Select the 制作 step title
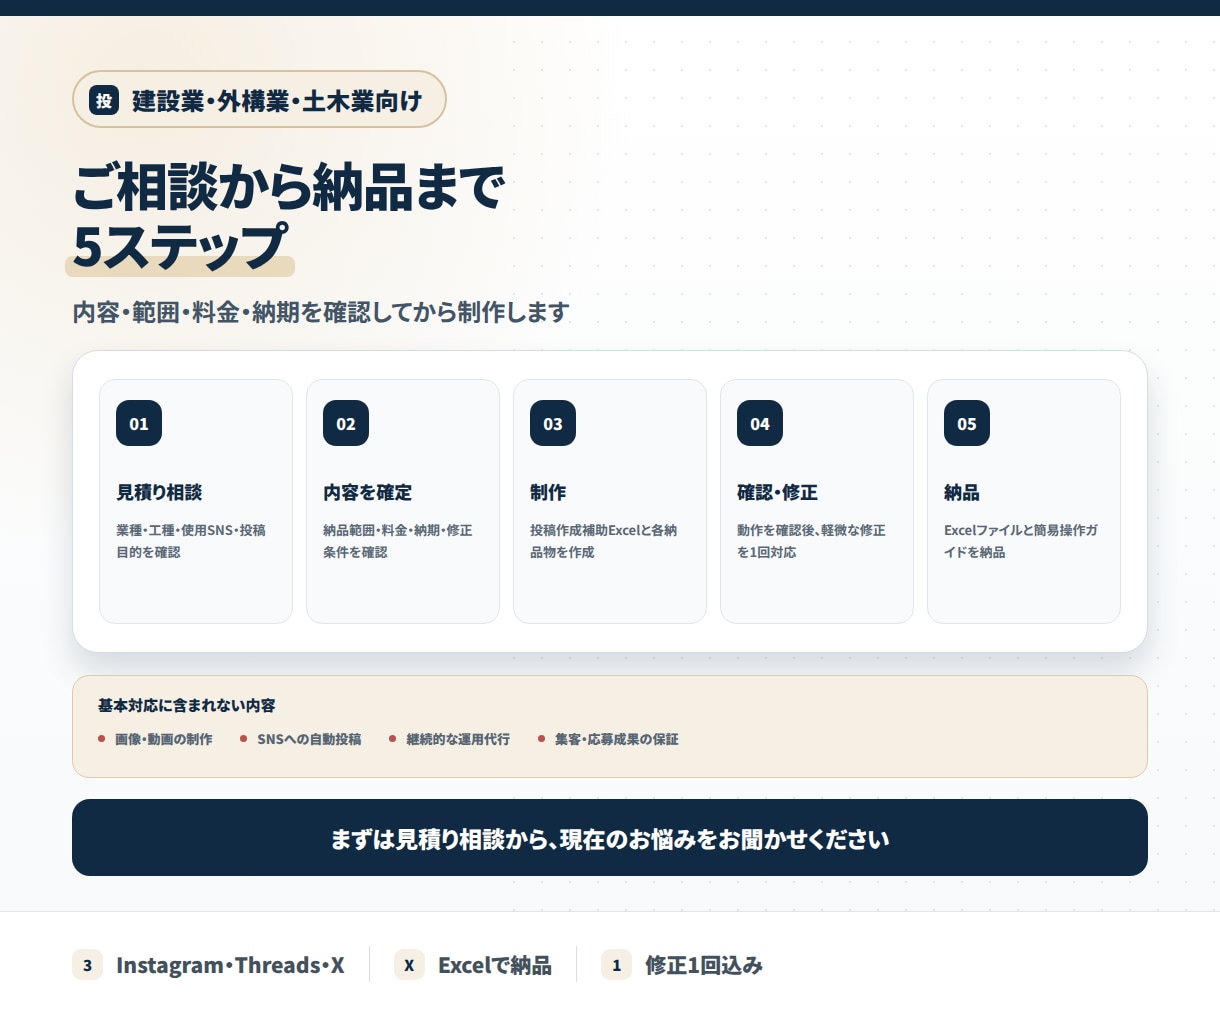The height and width of the screenshot is (1016, 1220). (x=548, y=492)
